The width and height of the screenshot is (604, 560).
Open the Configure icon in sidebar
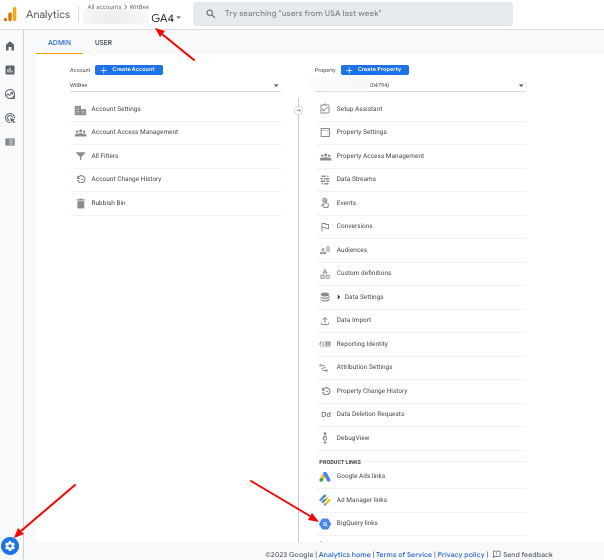point(10,142)
